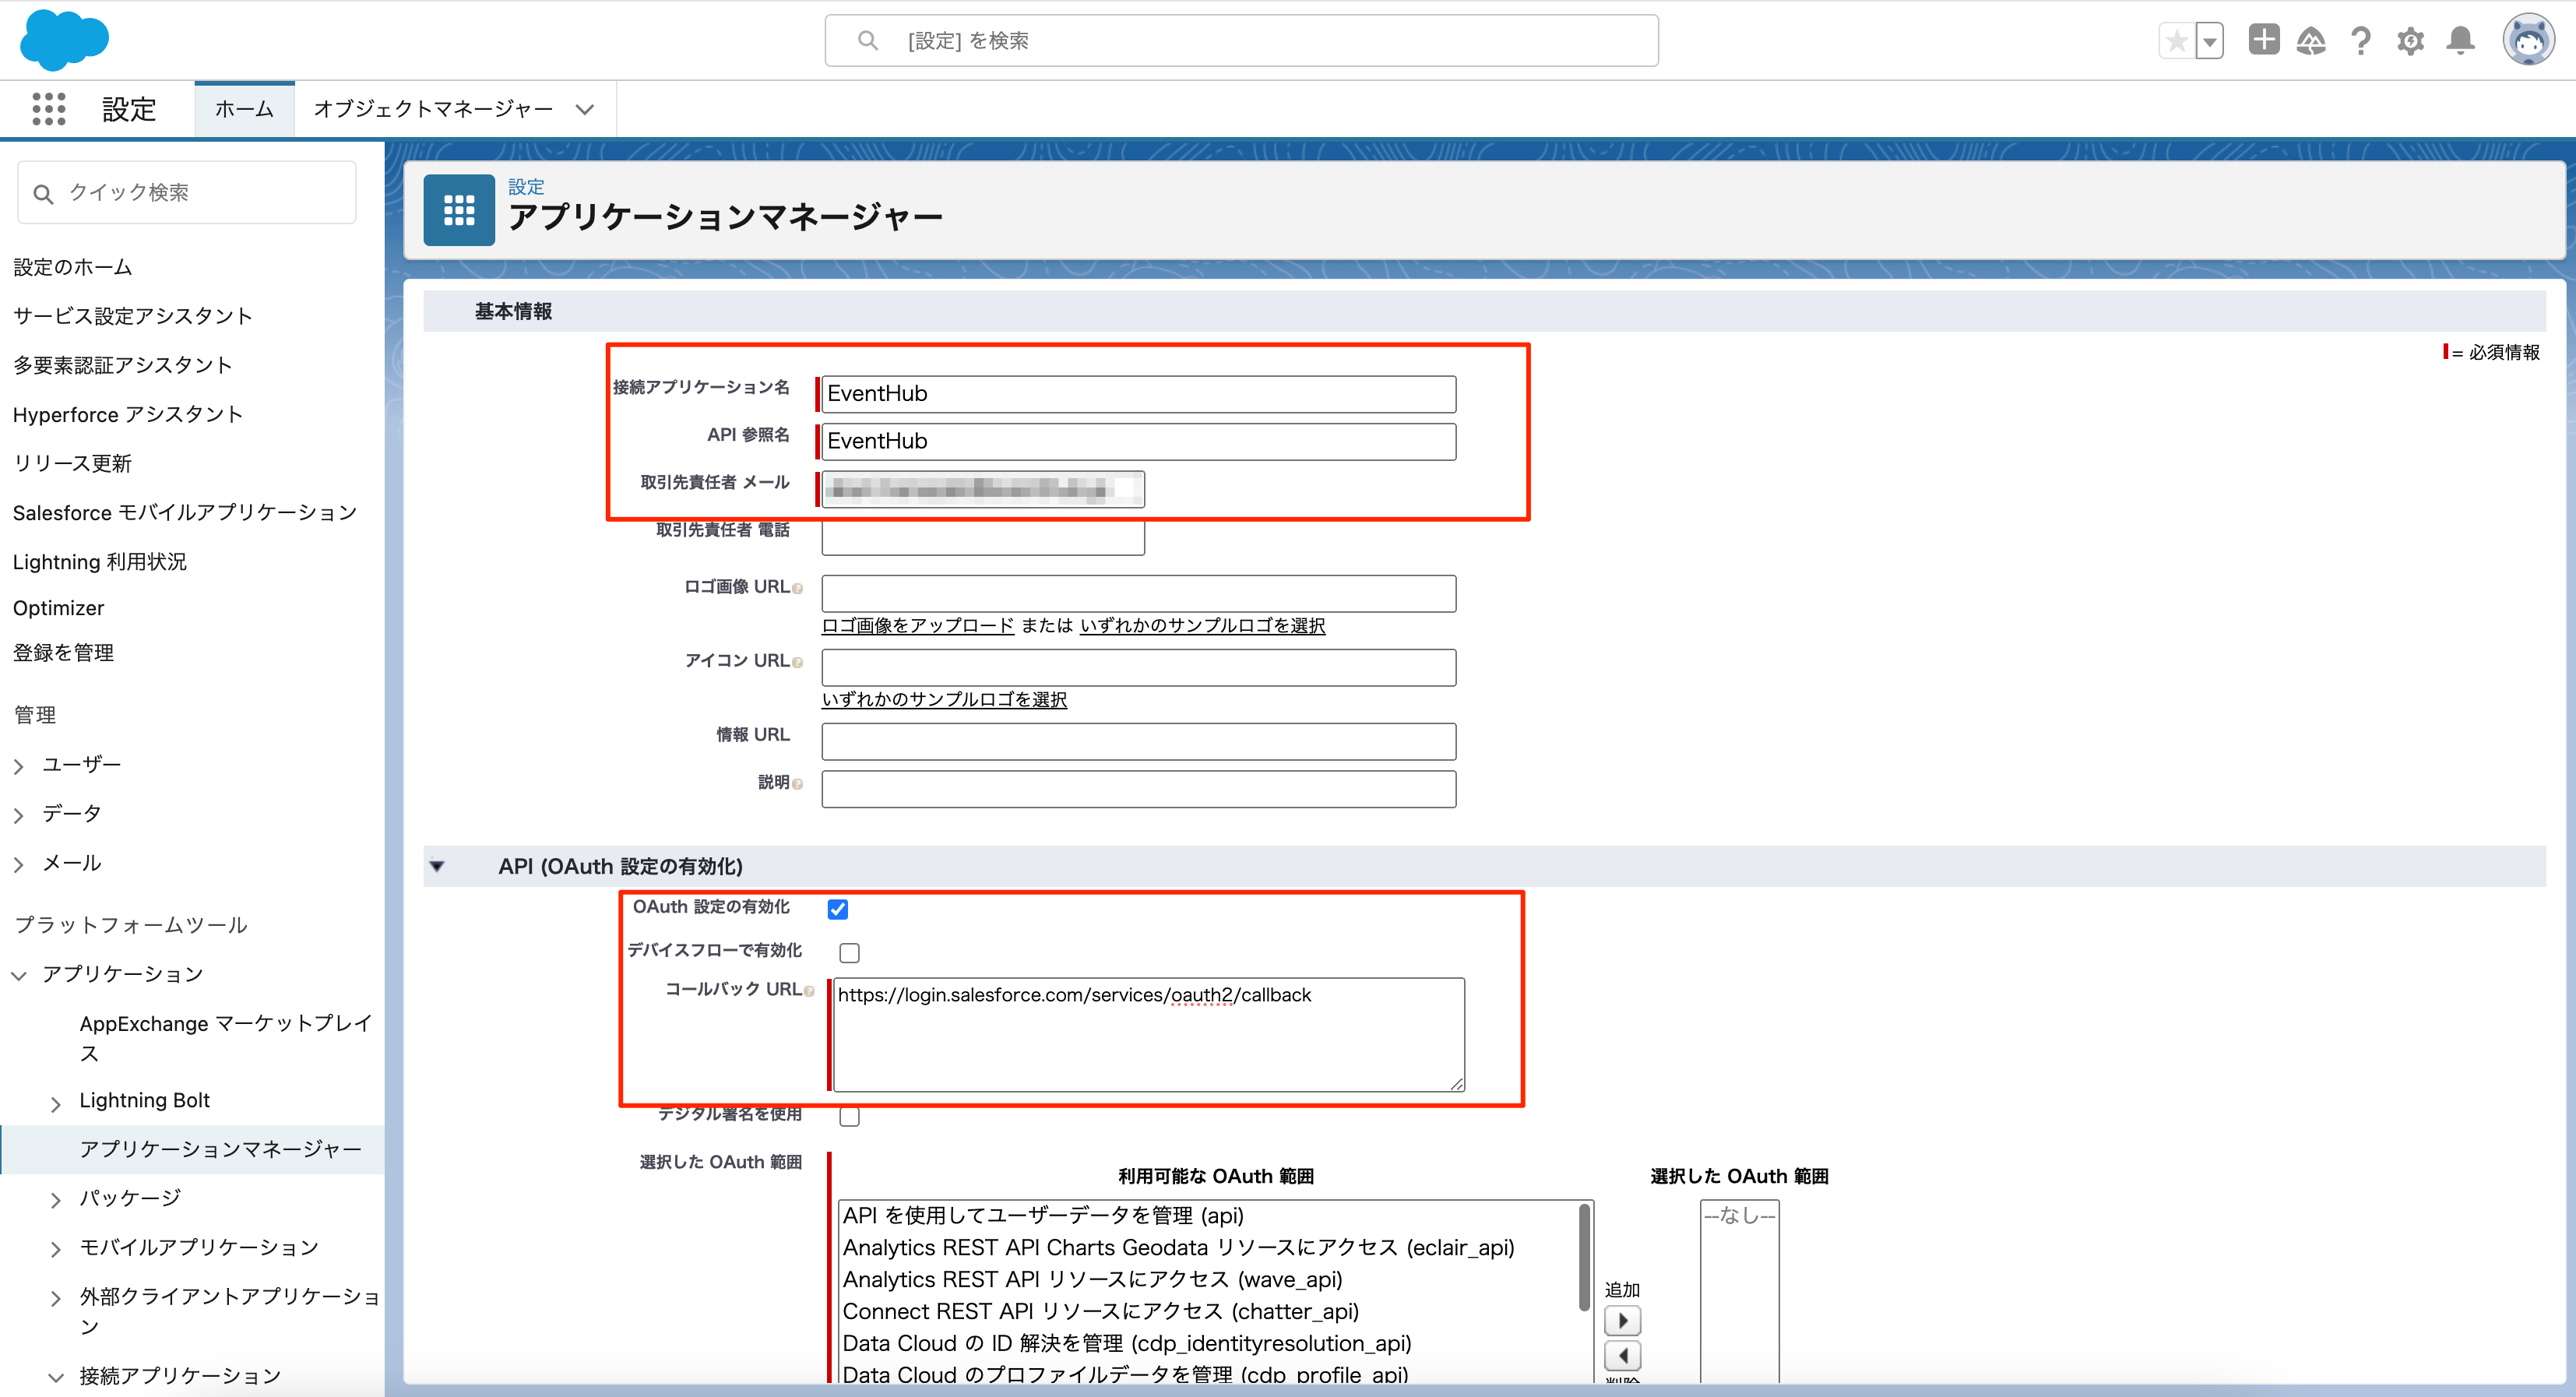Click the favorites star icon
Screen dimensions: 2576x1397
pos(2177,41)
